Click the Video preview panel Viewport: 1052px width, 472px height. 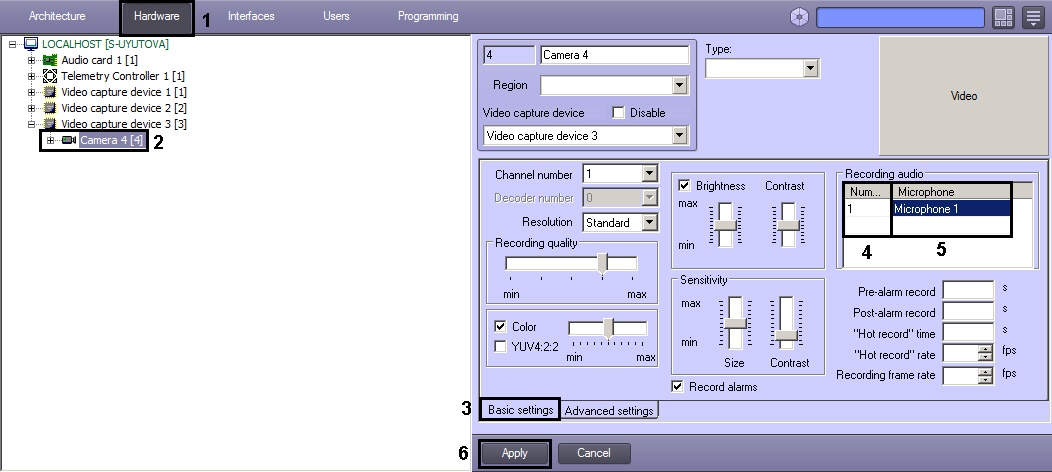pyautogui.click(x=963, y=96)
